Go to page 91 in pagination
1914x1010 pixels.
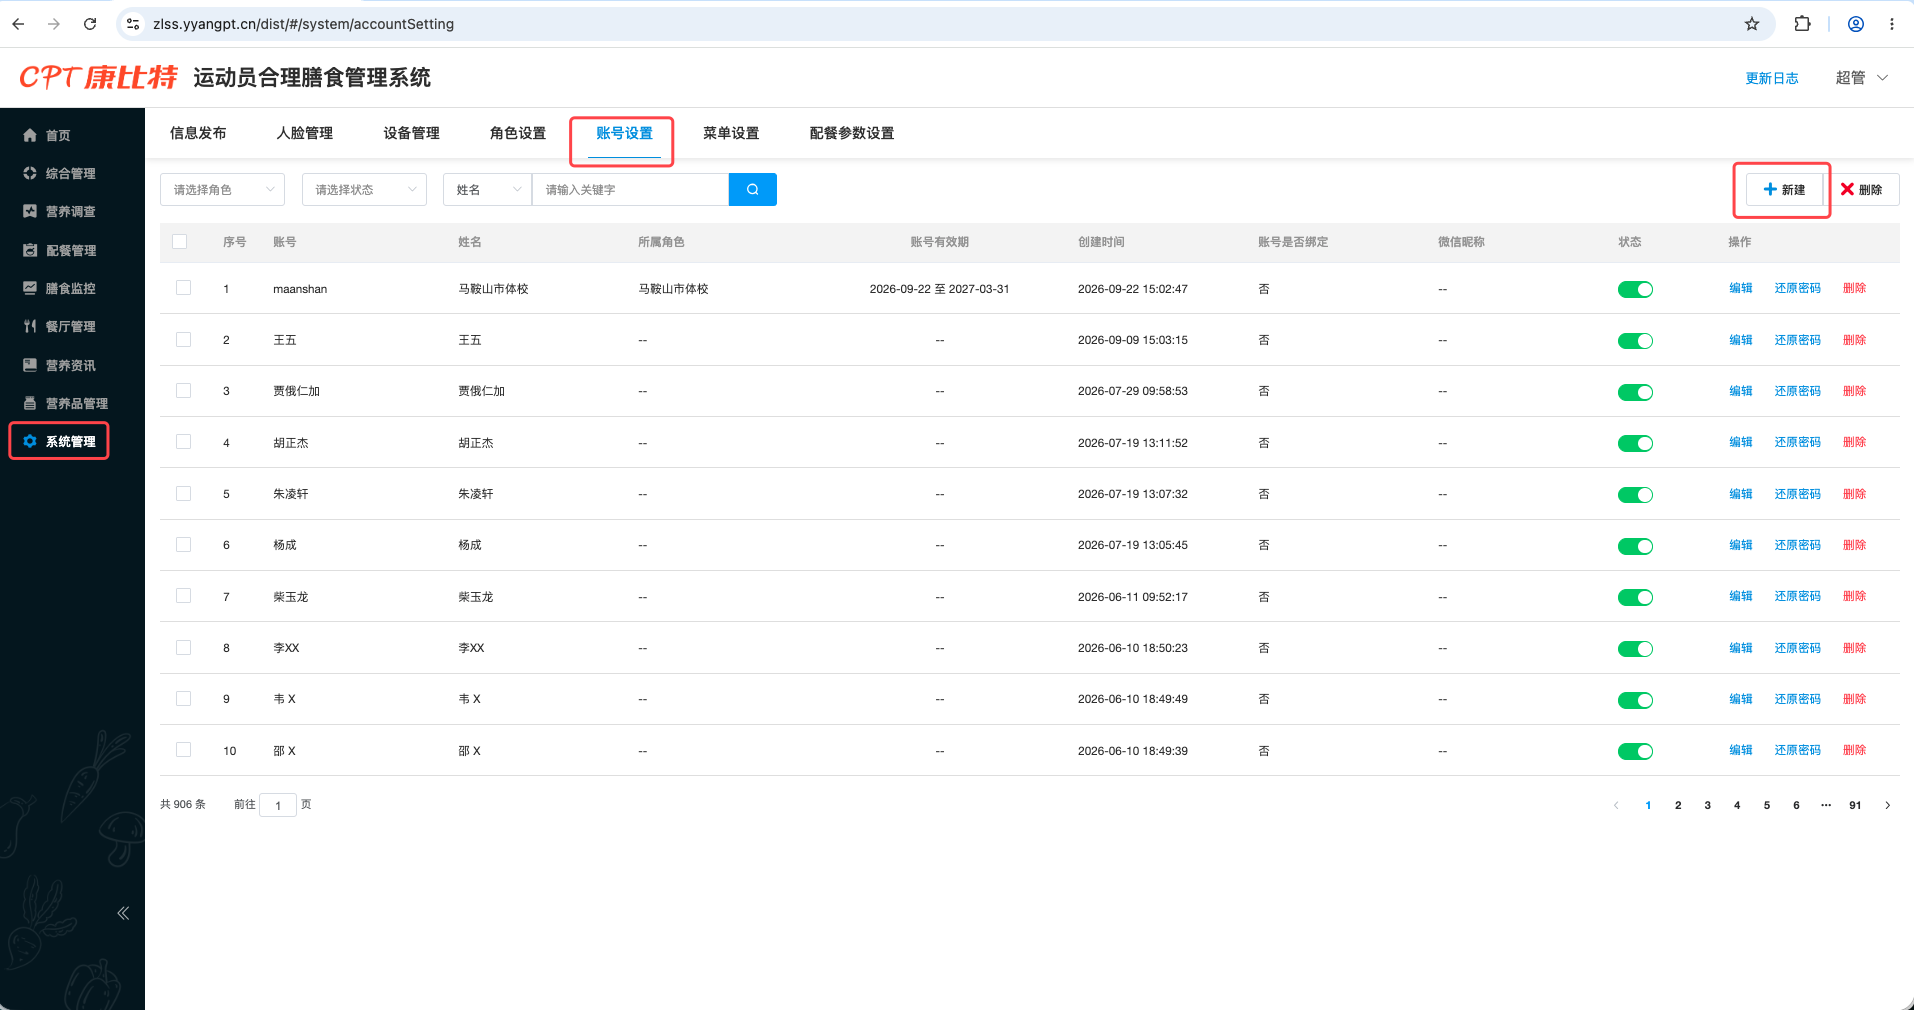1855,805
